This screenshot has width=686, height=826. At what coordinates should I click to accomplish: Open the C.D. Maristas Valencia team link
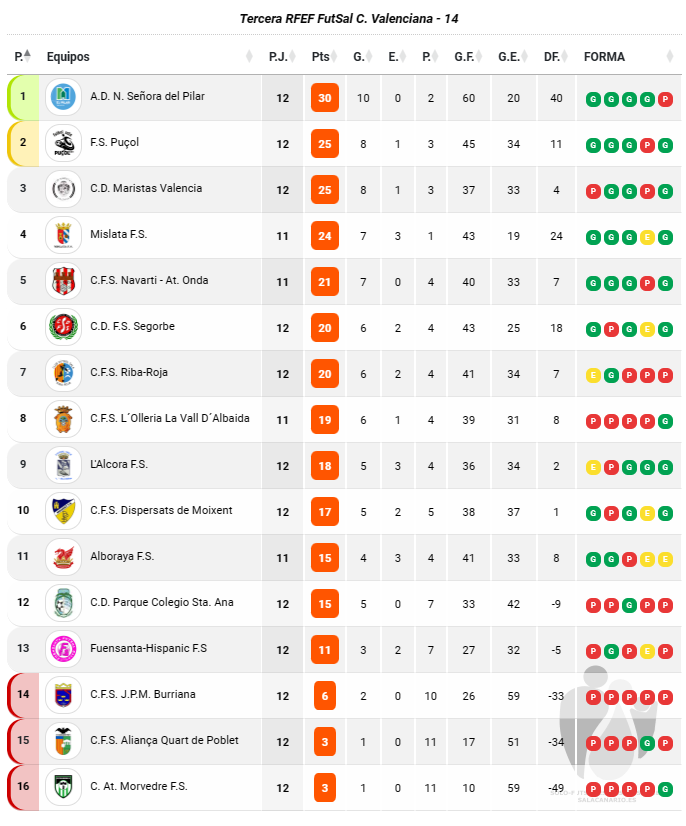(x=146, y=188)
